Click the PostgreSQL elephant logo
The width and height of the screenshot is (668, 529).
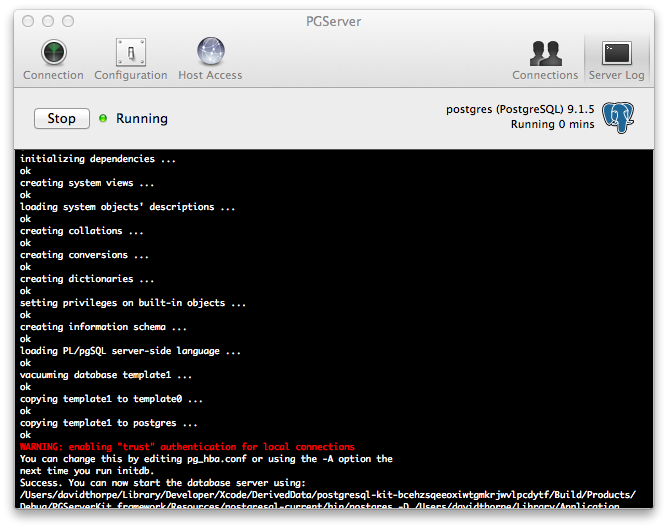pyautogui.click(x=618, y=117)
